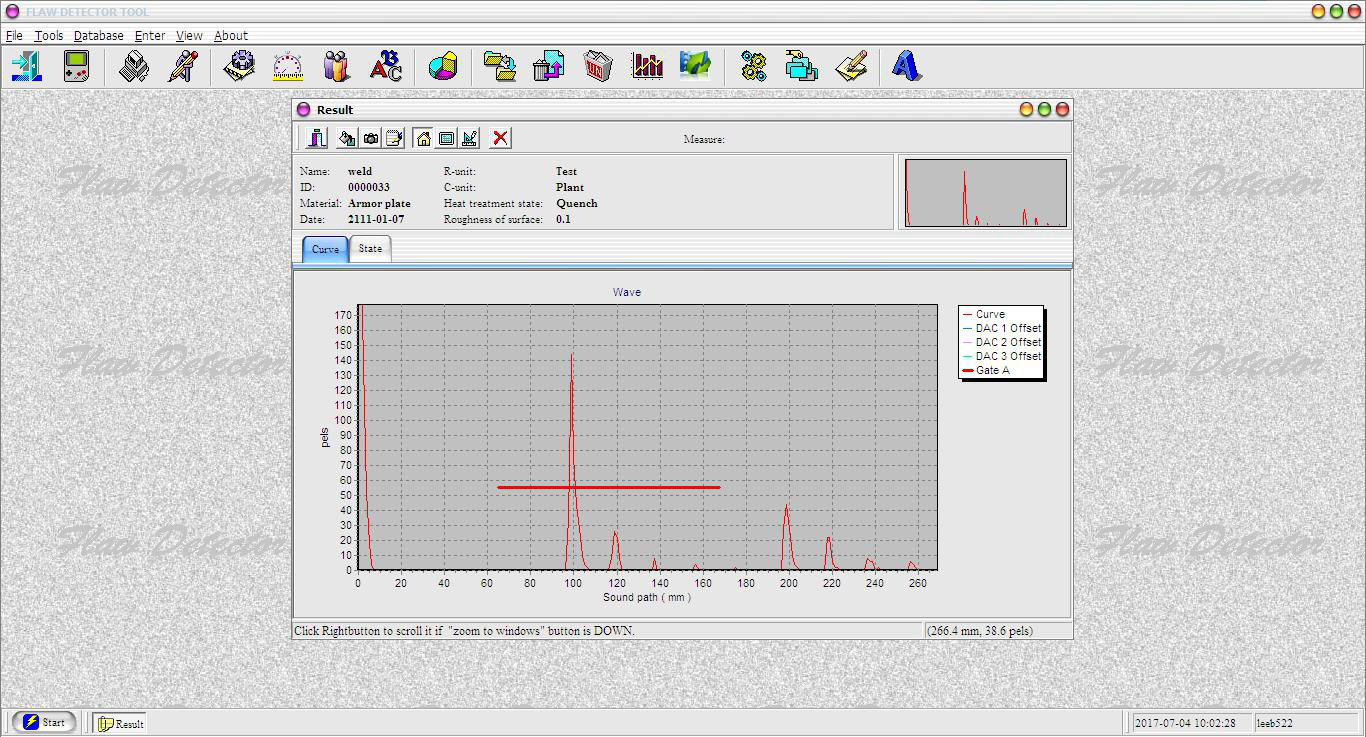This screenshot has width=1366, height=737.
Task: Open the Database menu
Action: (98, 35)
